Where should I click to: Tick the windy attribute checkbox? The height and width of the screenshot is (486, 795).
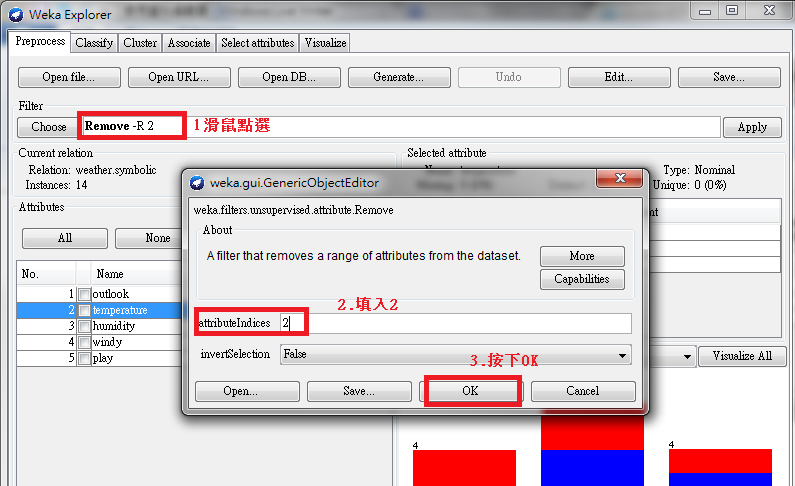click(x=85, y=342)
